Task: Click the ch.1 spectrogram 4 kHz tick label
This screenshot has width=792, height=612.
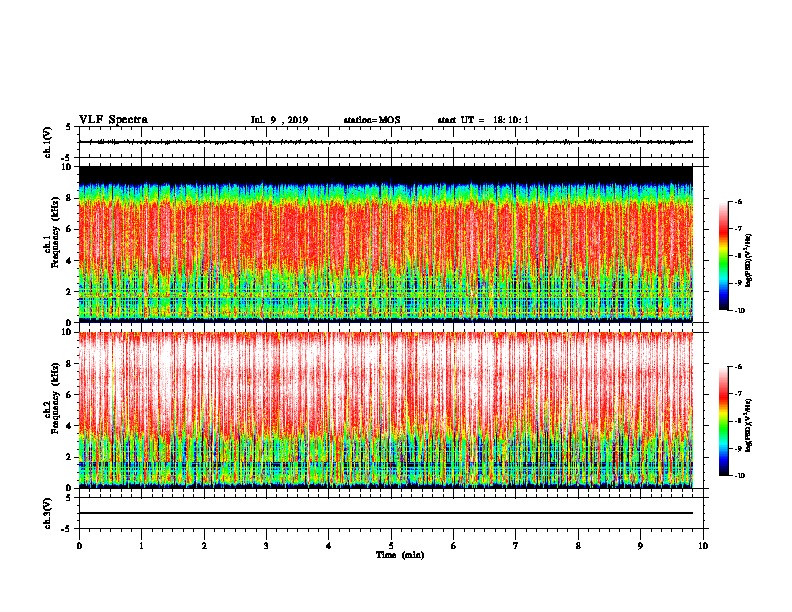Action: [69, 261]
